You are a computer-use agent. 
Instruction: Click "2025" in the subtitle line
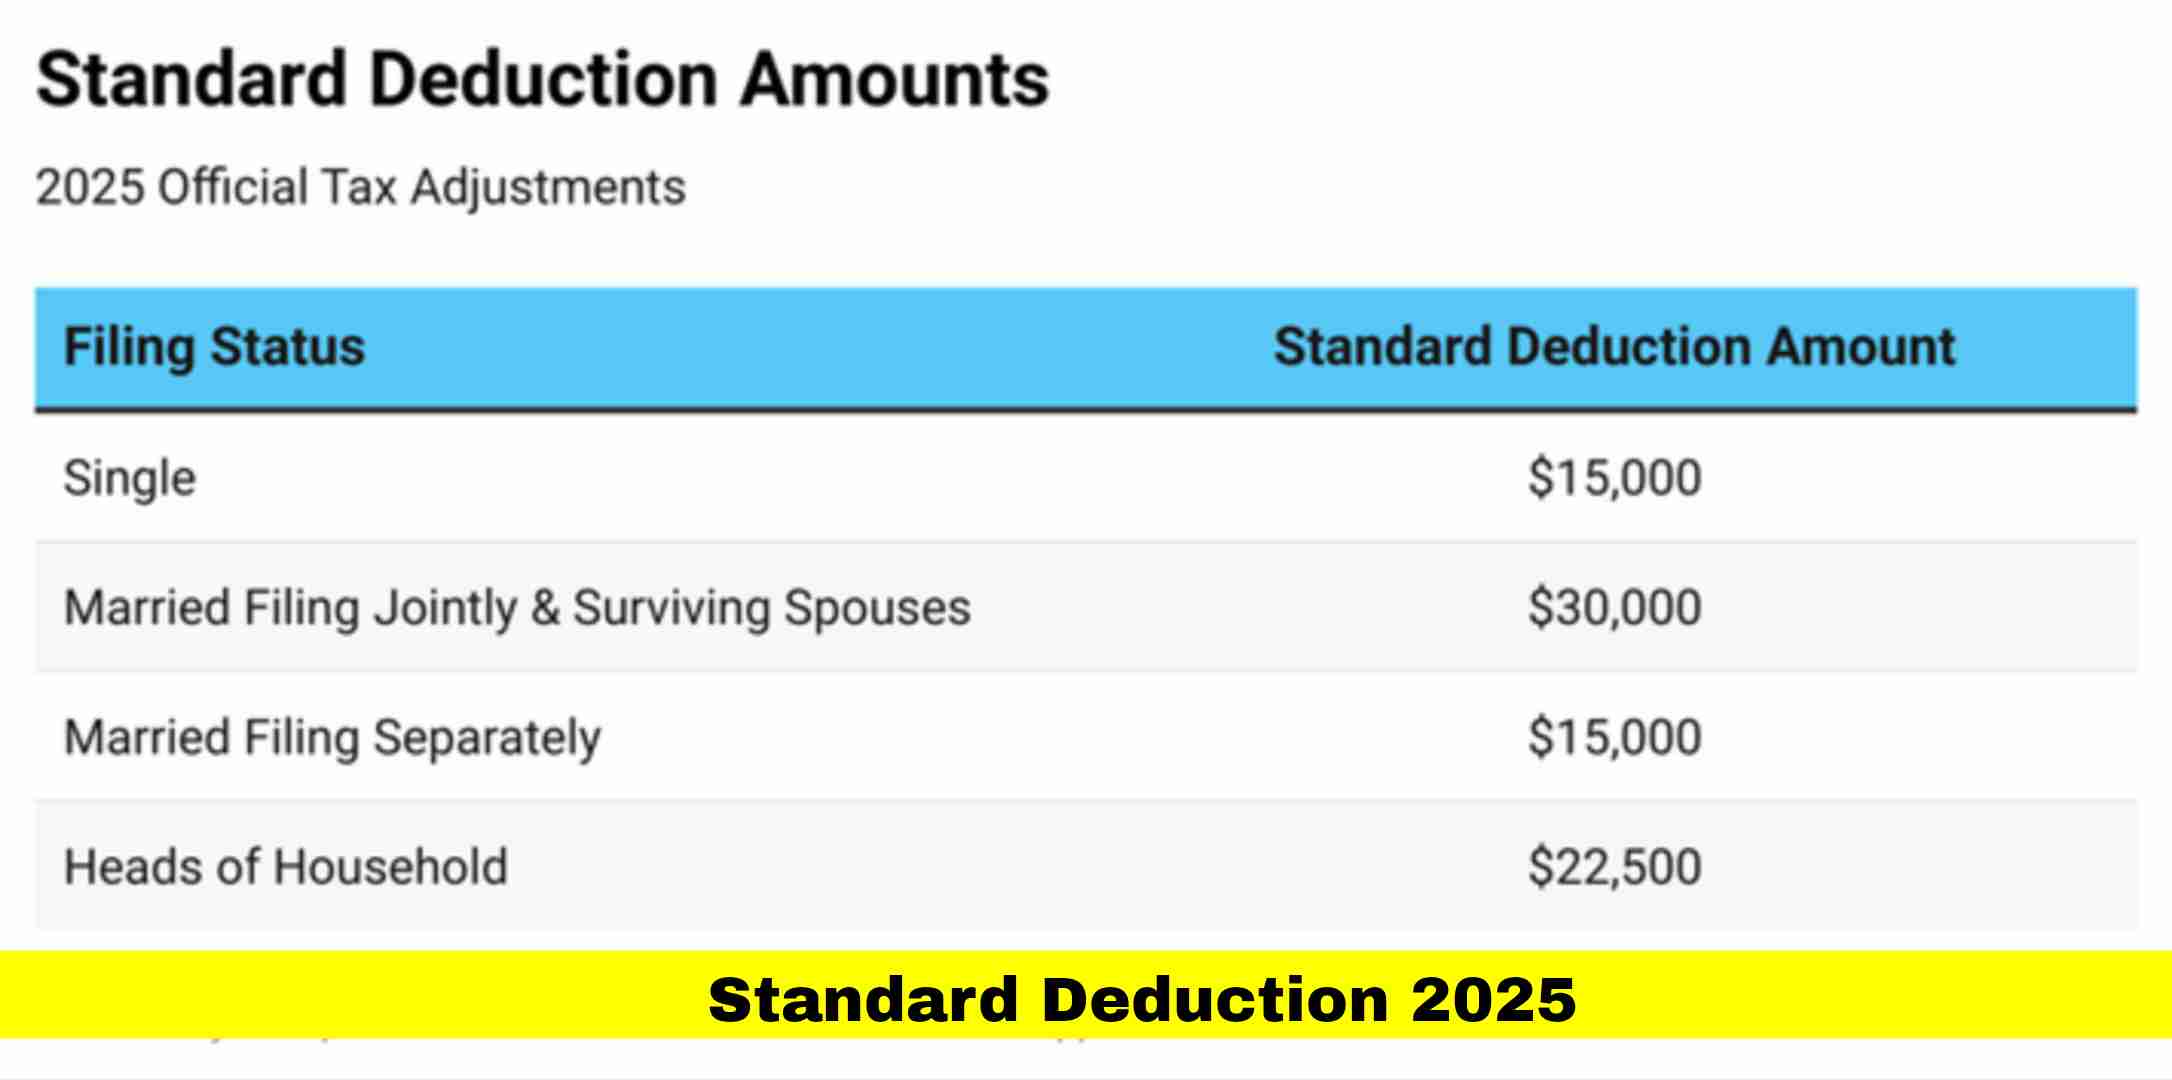pyautogui.click(x=90, y=187)
